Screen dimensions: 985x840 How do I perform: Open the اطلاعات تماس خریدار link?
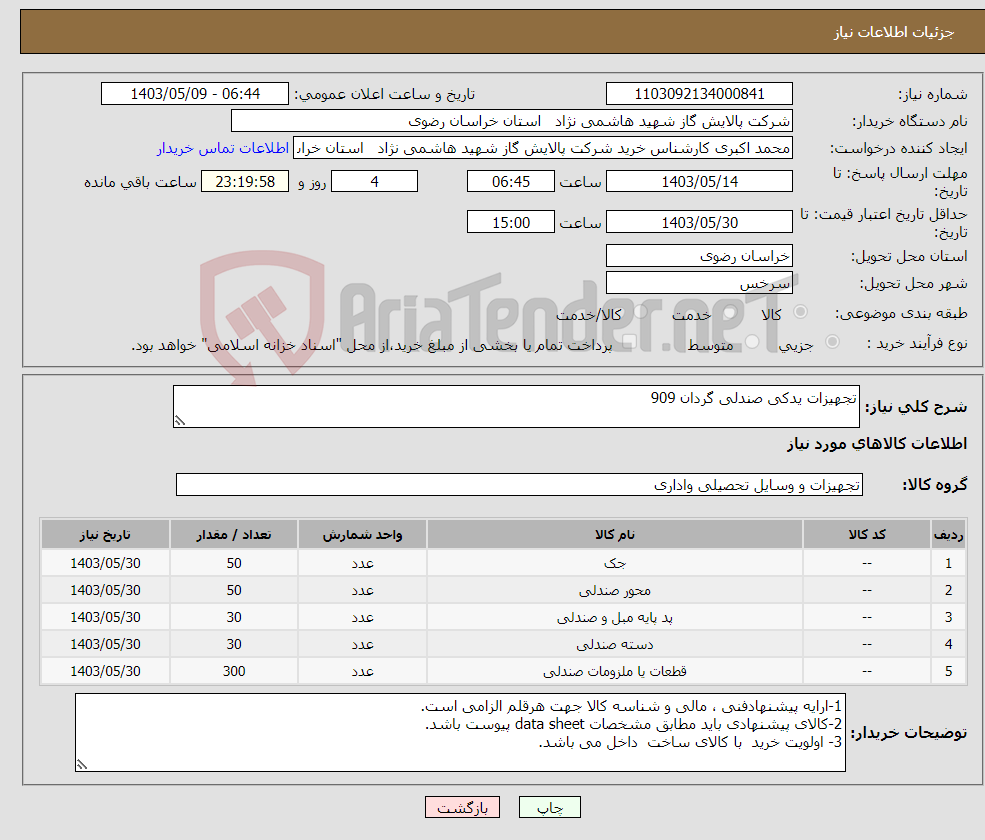(x=223, y=148)
